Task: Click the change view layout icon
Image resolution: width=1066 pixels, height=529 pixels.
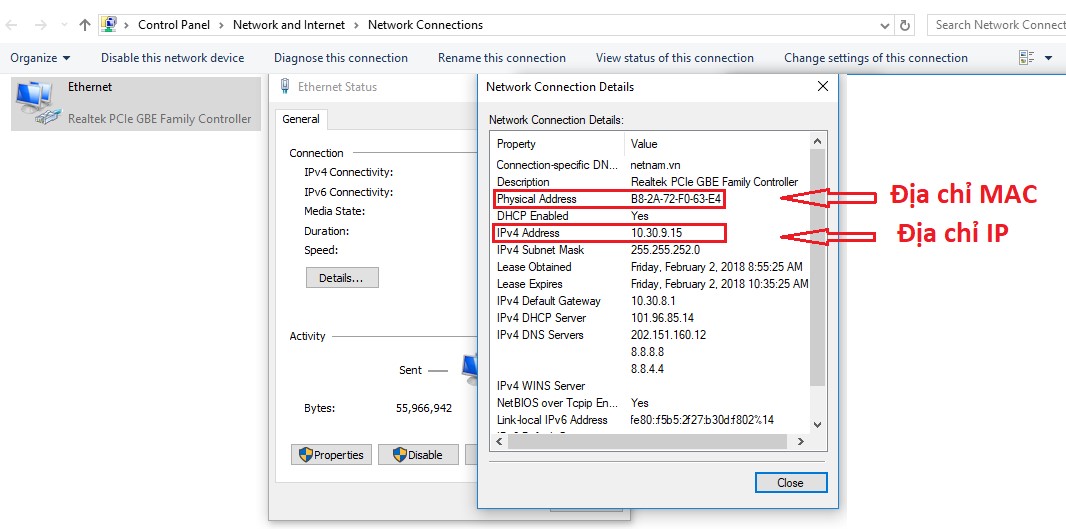Action: point(1025,58)
